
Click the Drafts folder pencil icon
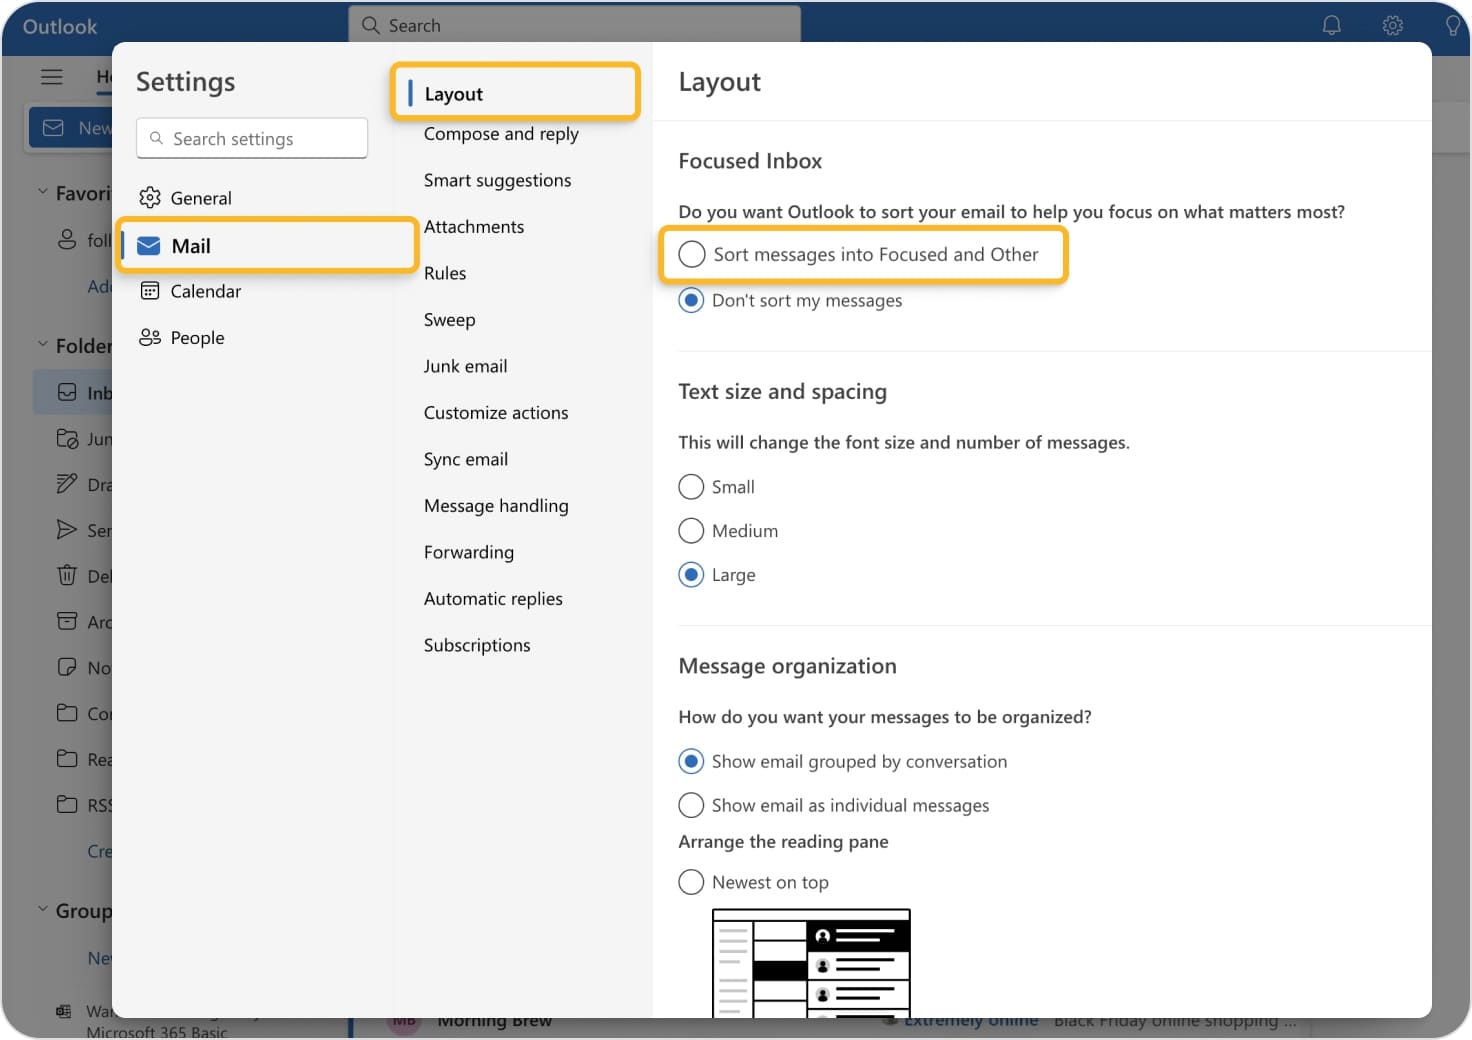(66, 484)
